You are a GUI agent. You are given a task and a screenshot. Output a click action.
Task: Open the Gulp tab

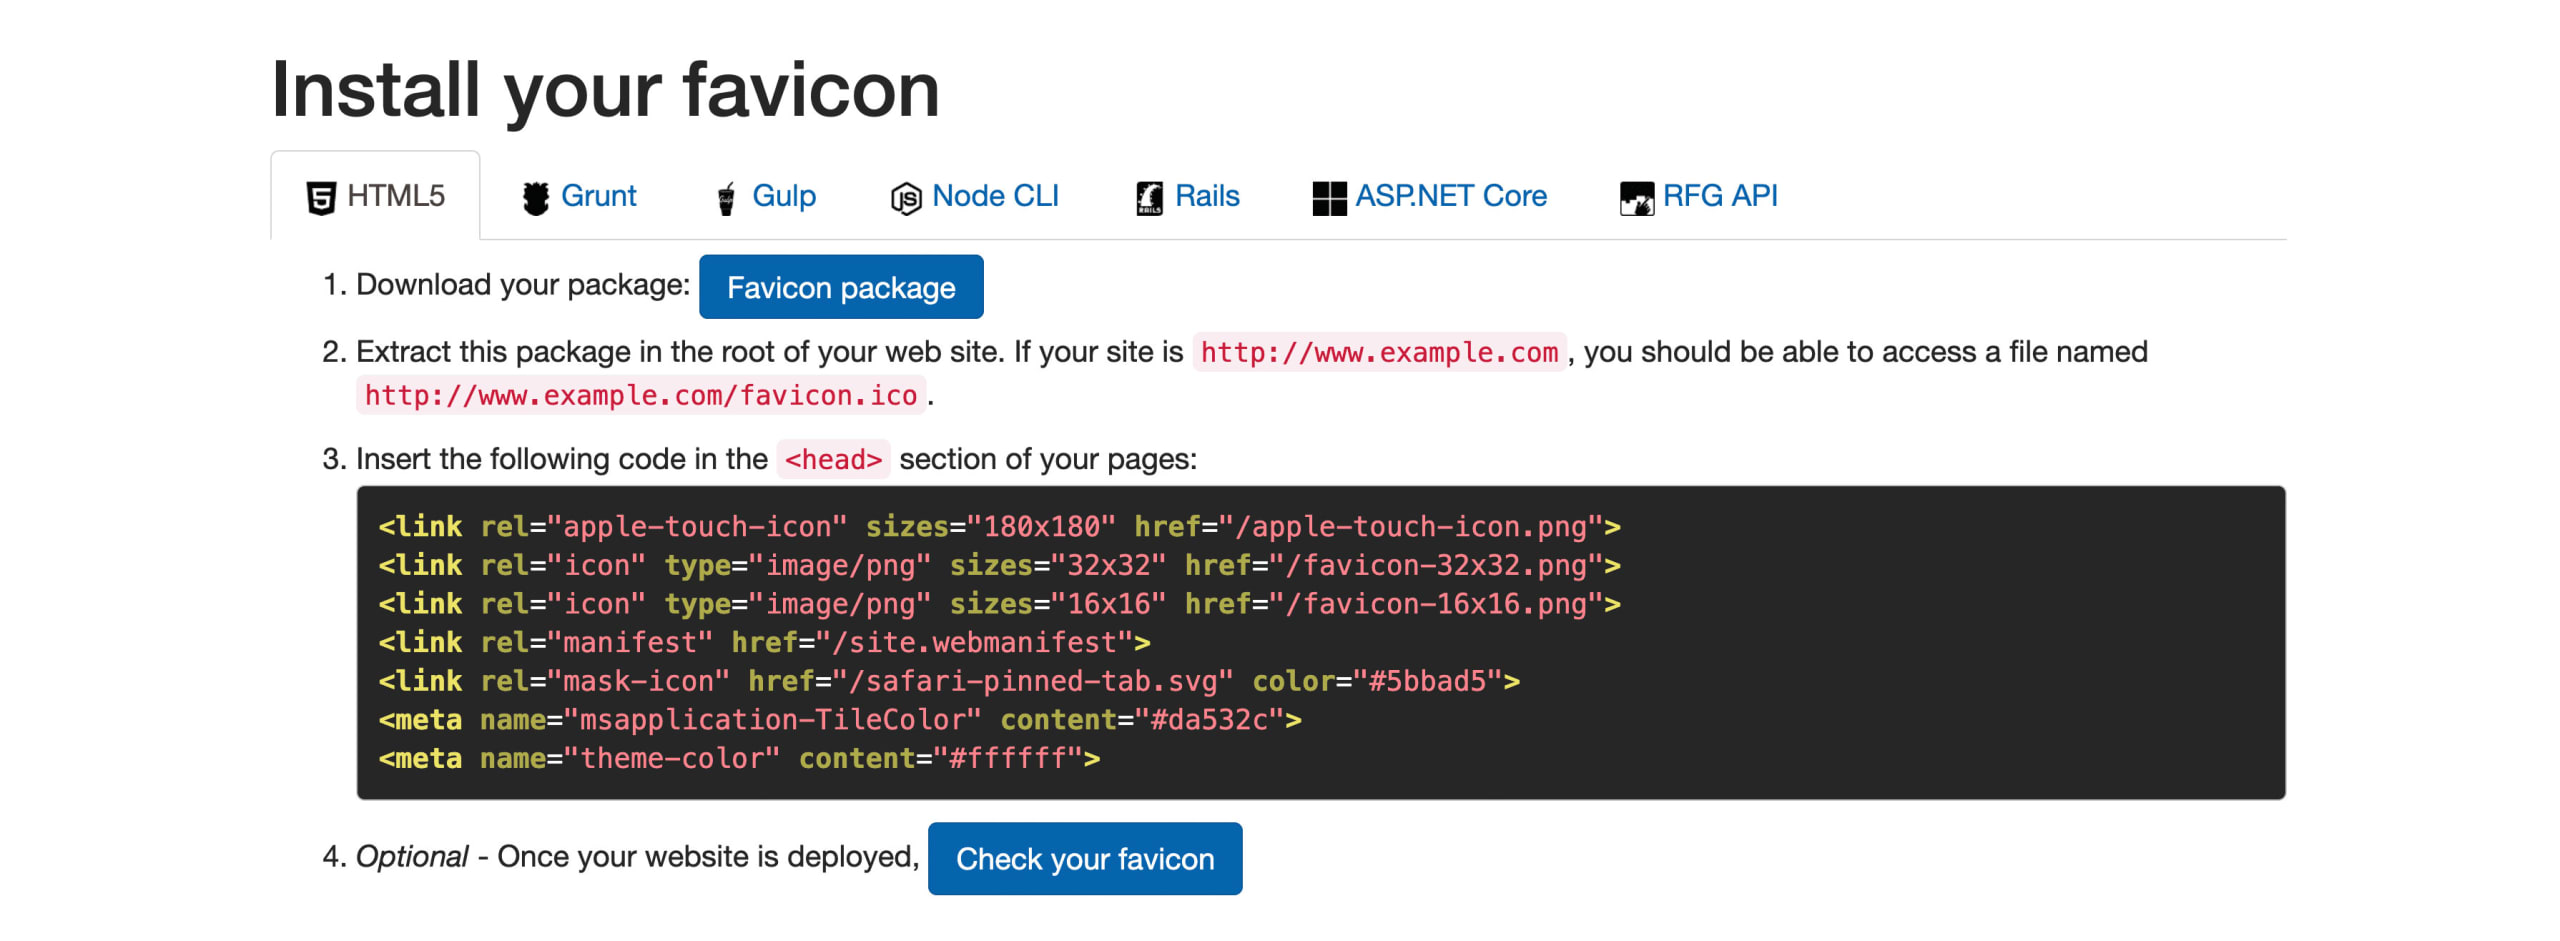[x=765, y=196]
